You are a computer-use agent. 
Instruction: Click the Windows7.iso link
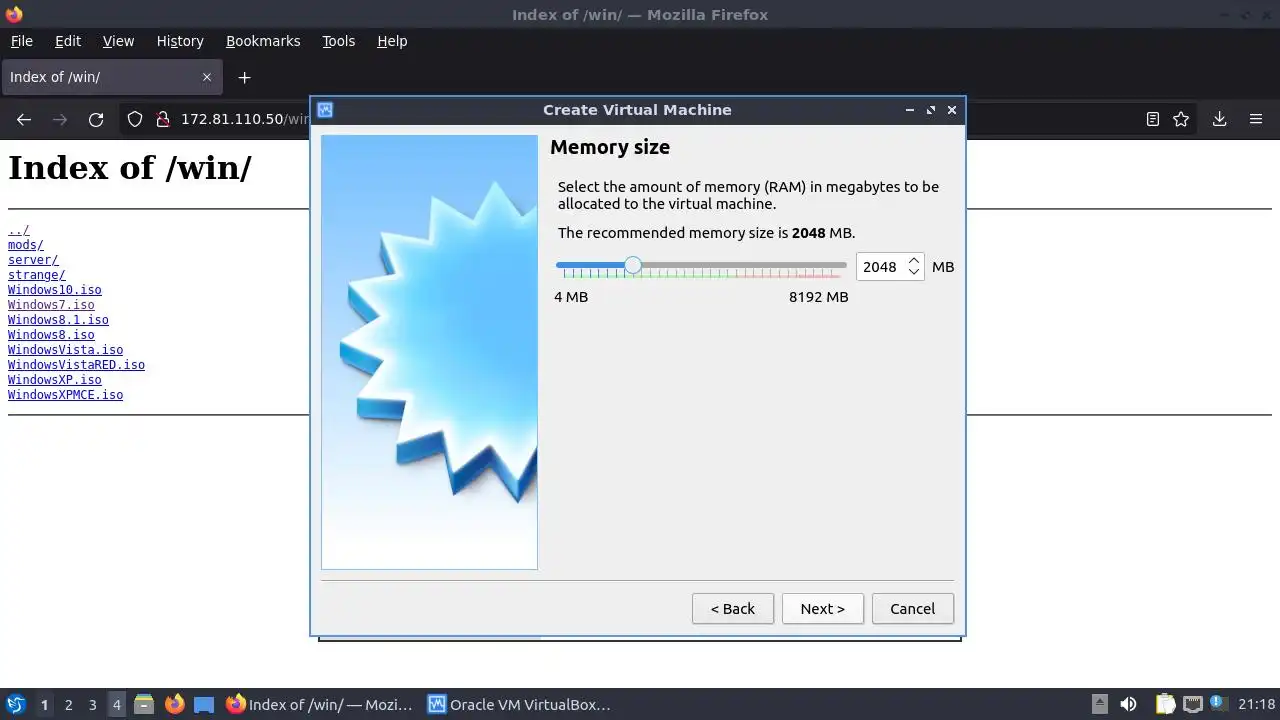pos(51,305)
